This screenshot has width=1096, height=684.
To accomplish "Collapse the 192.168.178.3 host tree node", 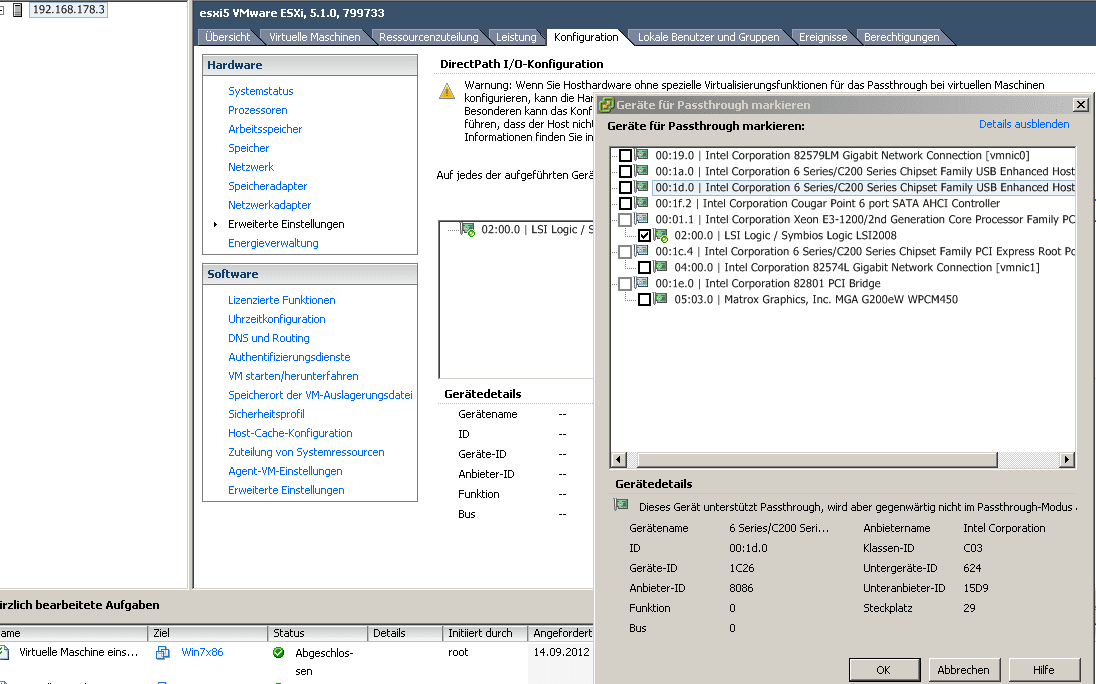I will click(2, 10).
